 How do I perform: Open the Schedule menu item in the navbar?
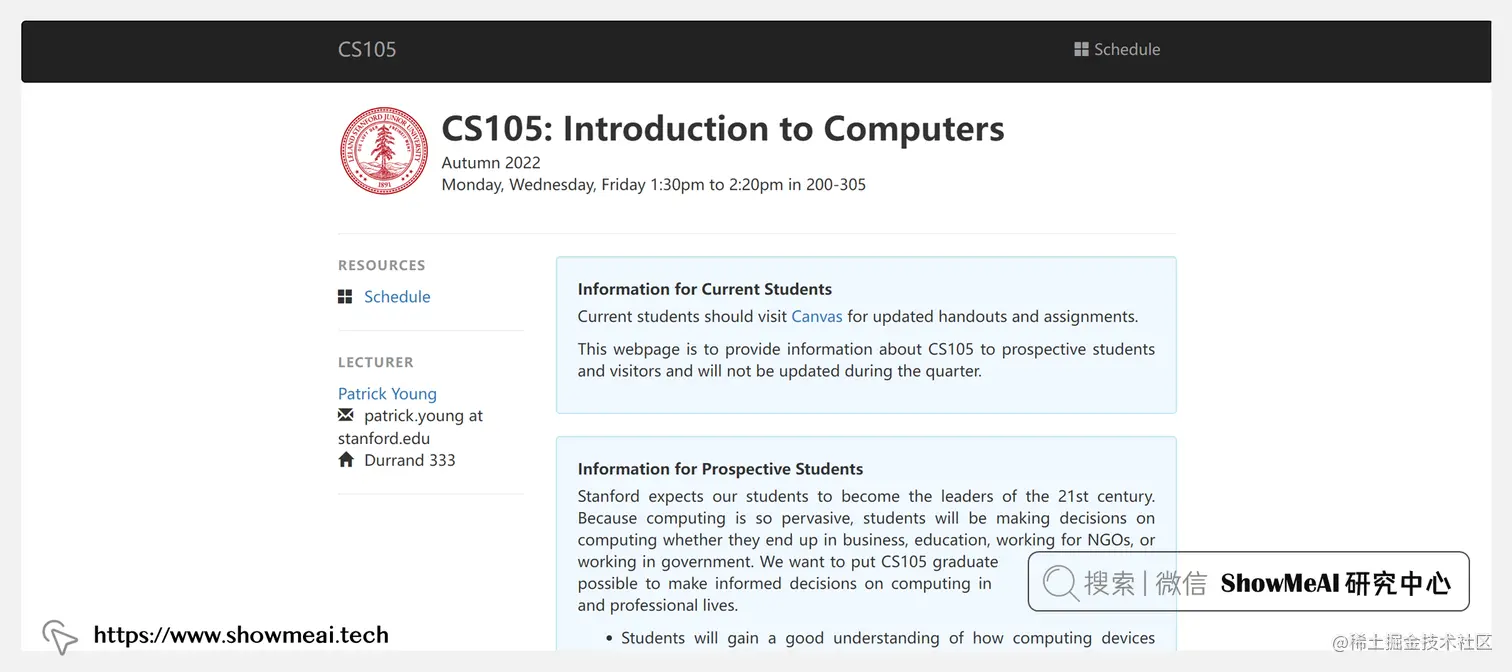pos(1127,48)
